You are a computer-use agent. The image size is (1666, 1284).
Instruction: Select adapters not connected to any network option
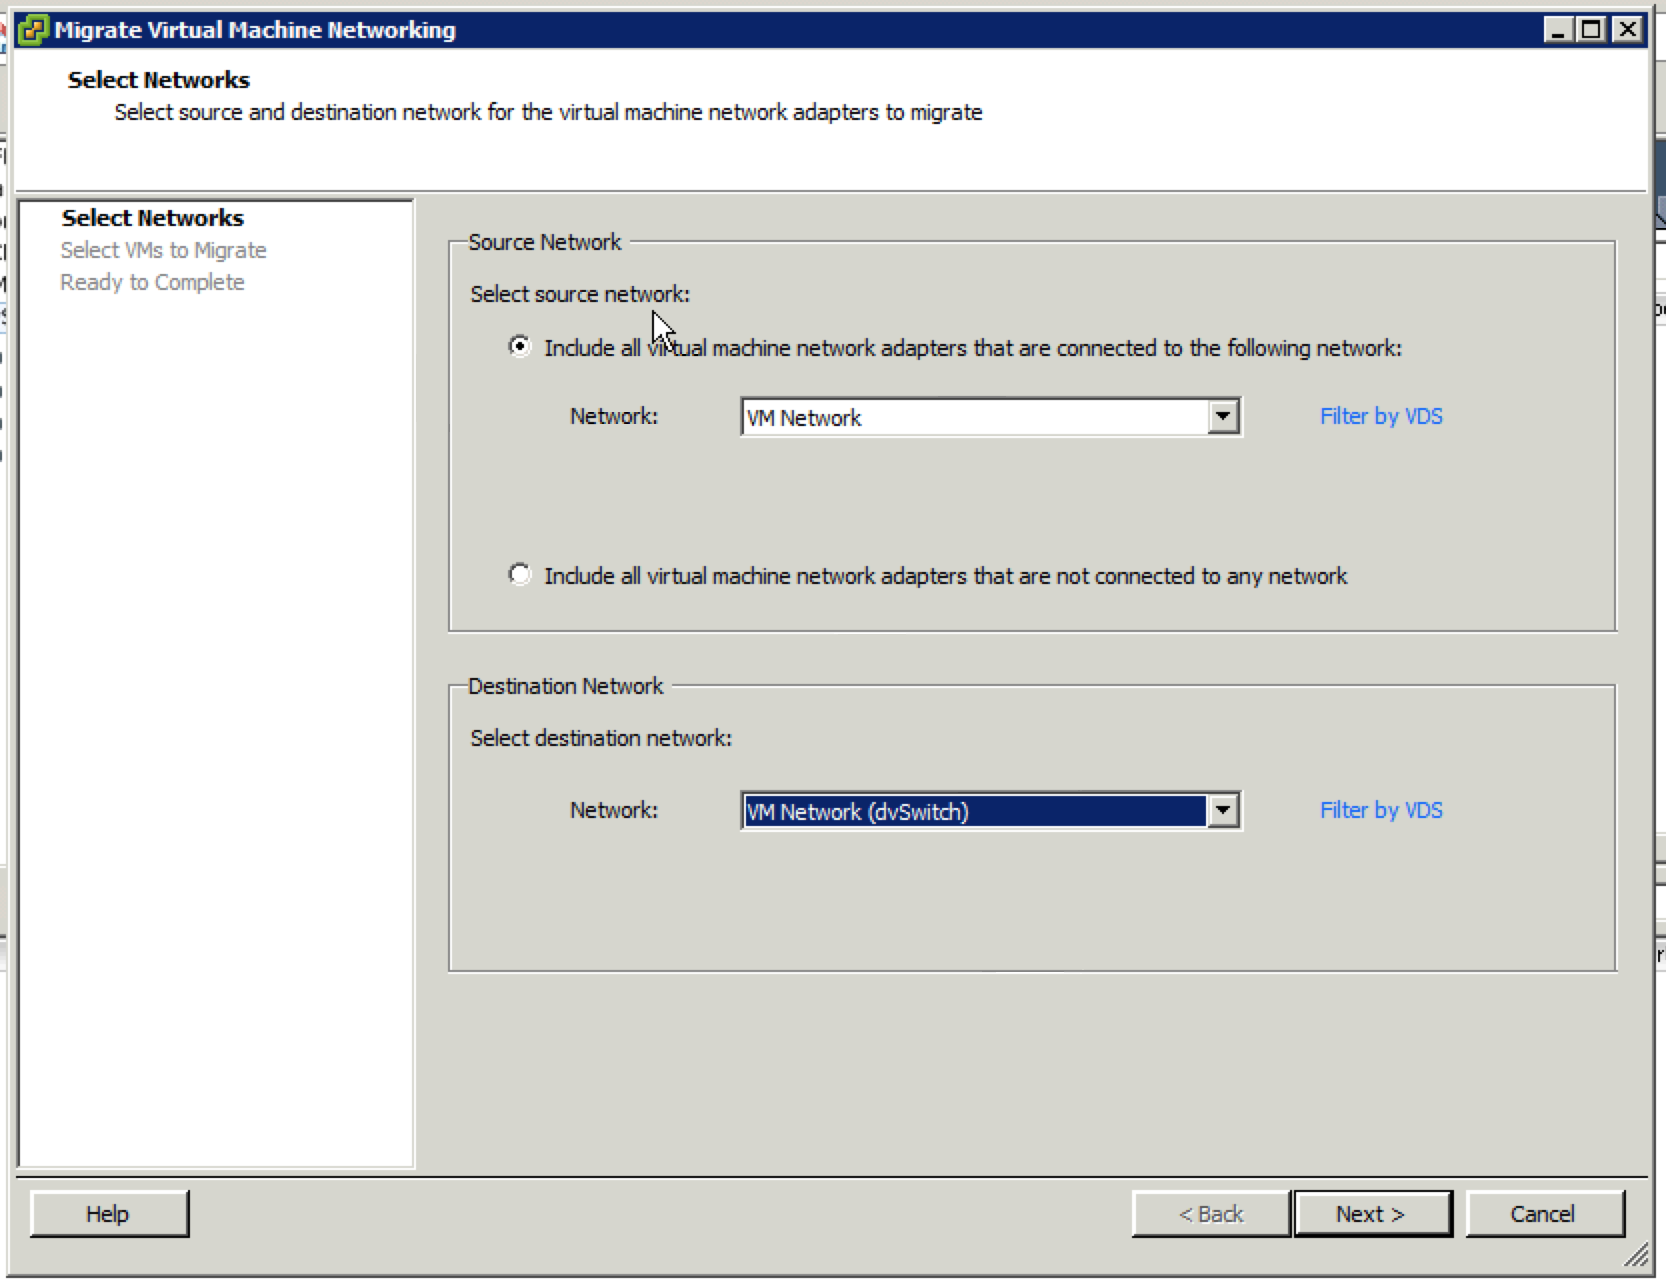pos(520,575)
